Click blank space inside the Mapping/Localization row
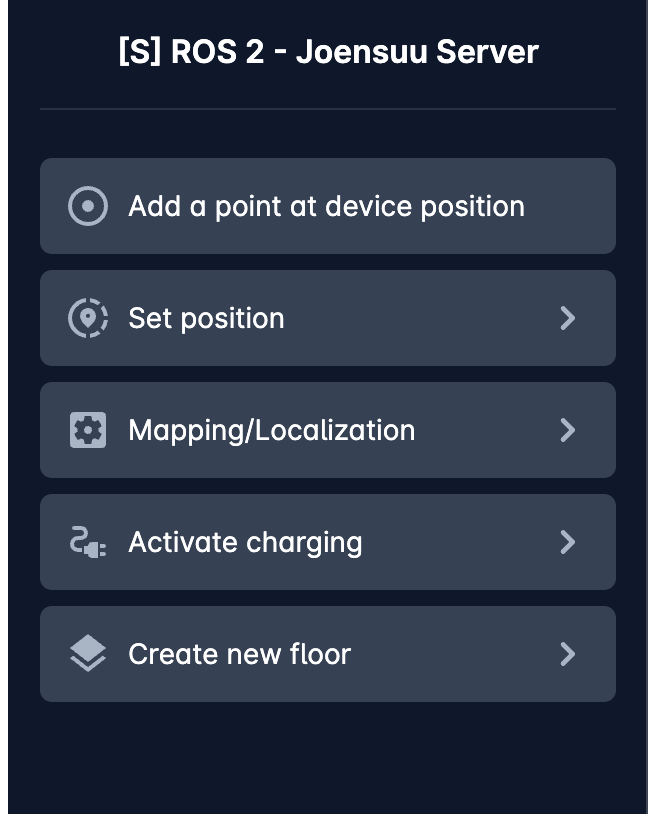 pyautogui.click(x=488, y=430)
